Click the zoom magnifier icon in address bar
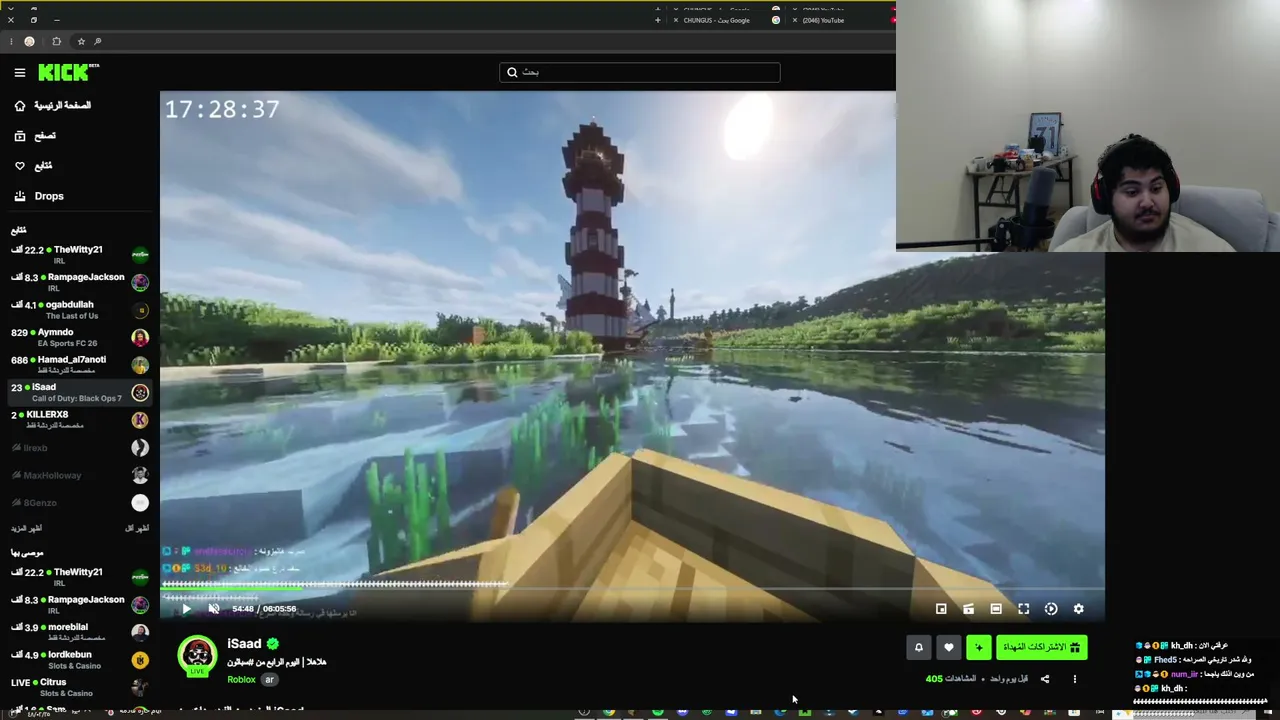Image resolution: width=1280 pixels, height=720 pixels. click(97, 41)
